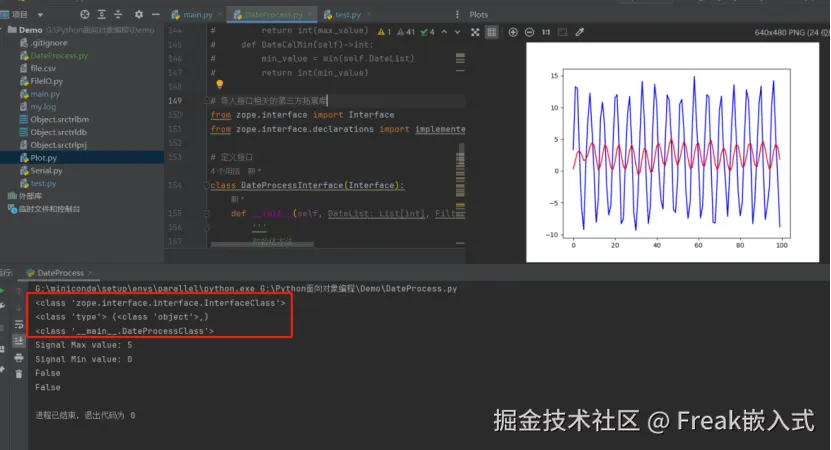
Task: Go to previous highlighted problem
Action: coord(444,32)
